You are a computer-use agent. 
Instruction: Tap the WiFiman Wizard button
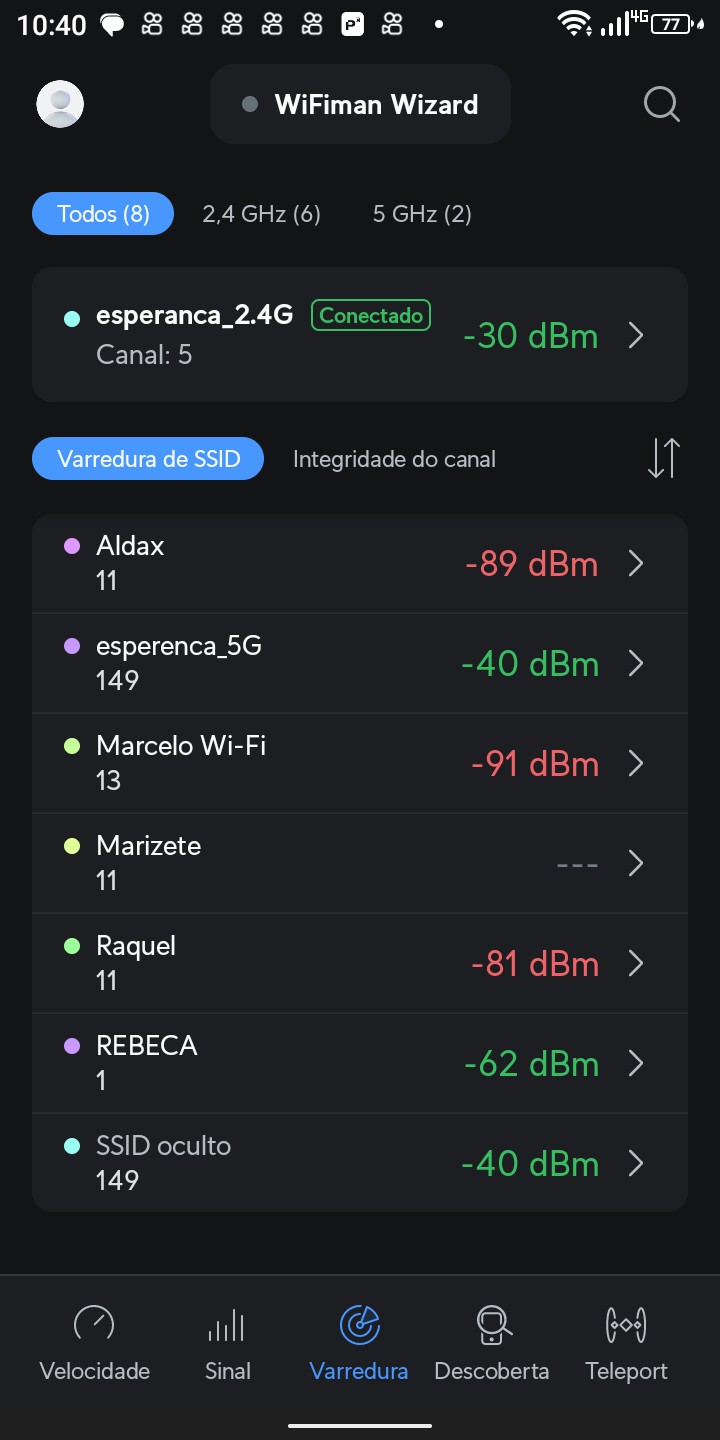[360, 105]
